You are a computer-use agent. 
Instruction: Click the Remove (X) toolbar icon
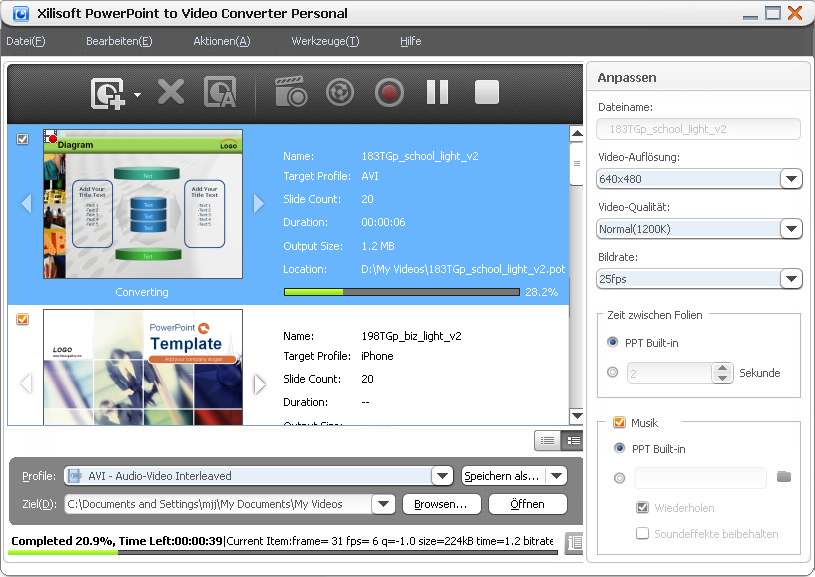(x=171, y=93)
